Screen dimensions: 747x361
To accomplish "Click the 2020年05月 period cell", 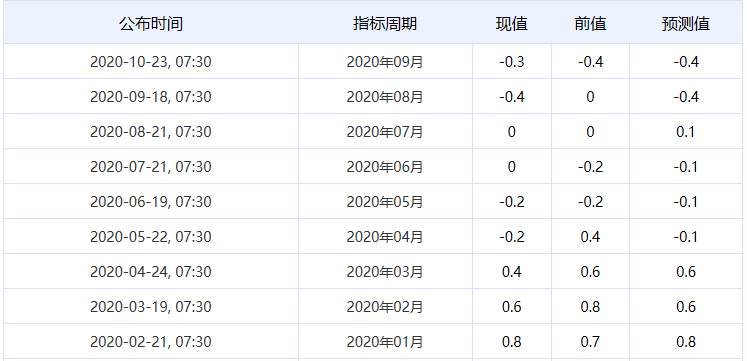I will [385, 201].
